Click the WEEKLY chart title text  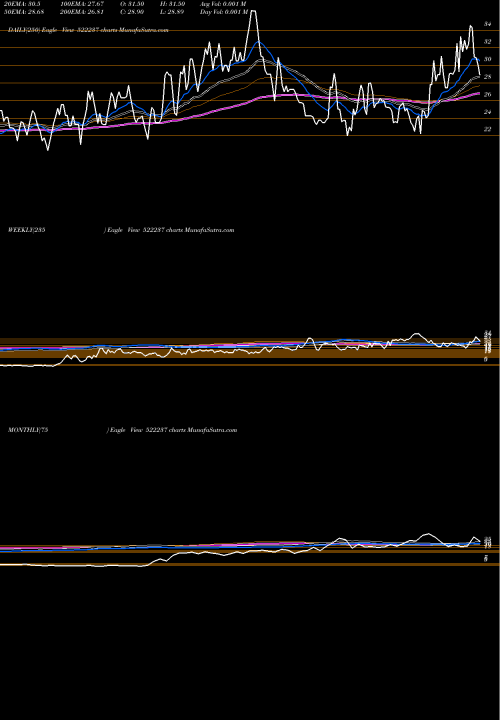(x=121, y=230)
